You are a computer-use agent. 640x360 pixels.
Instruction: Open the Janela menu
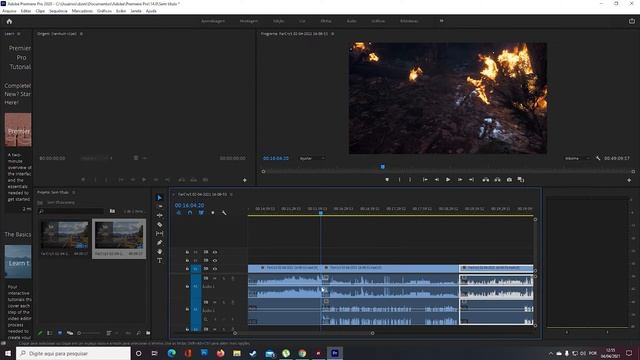click(136, 11)
